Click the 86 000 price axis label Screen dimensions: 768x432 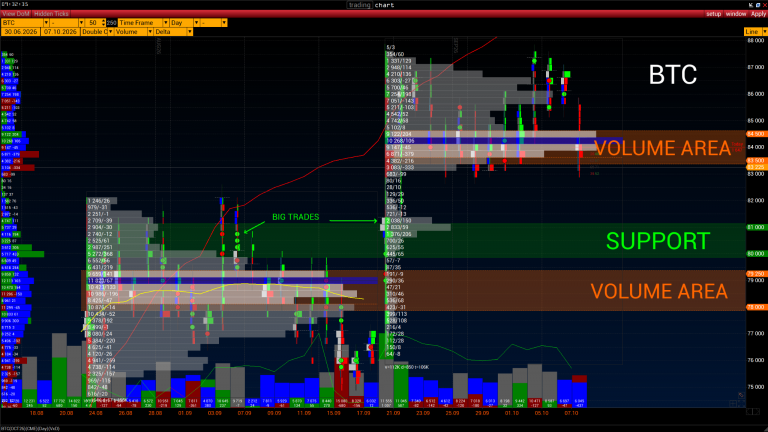coord(756,94)
